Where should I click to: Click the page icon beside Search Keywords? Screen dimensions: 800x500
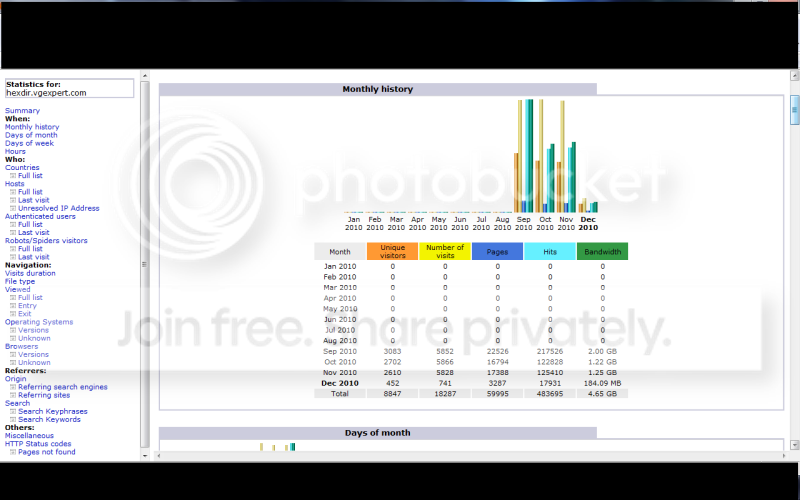[x=13, y=419]
